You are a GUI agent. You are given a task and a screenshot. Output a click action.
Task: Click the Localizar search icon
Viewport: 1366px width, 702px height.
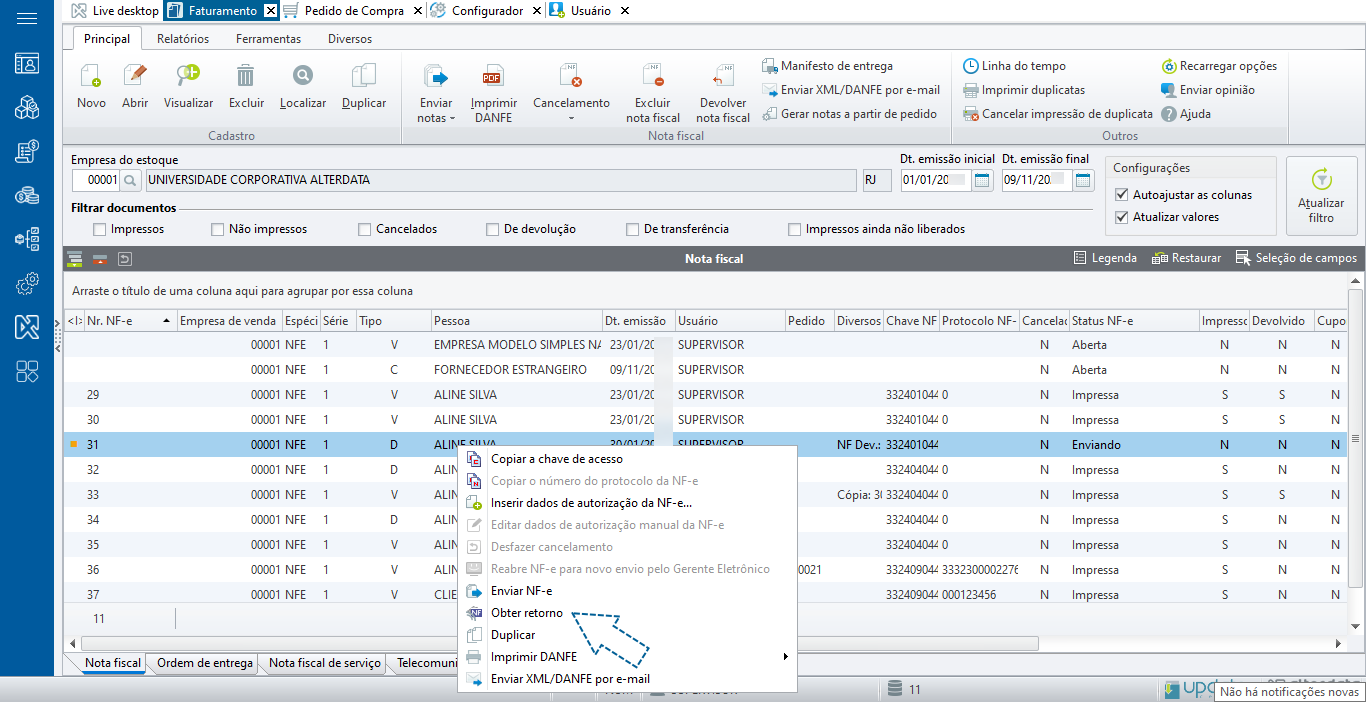[302, 76]
